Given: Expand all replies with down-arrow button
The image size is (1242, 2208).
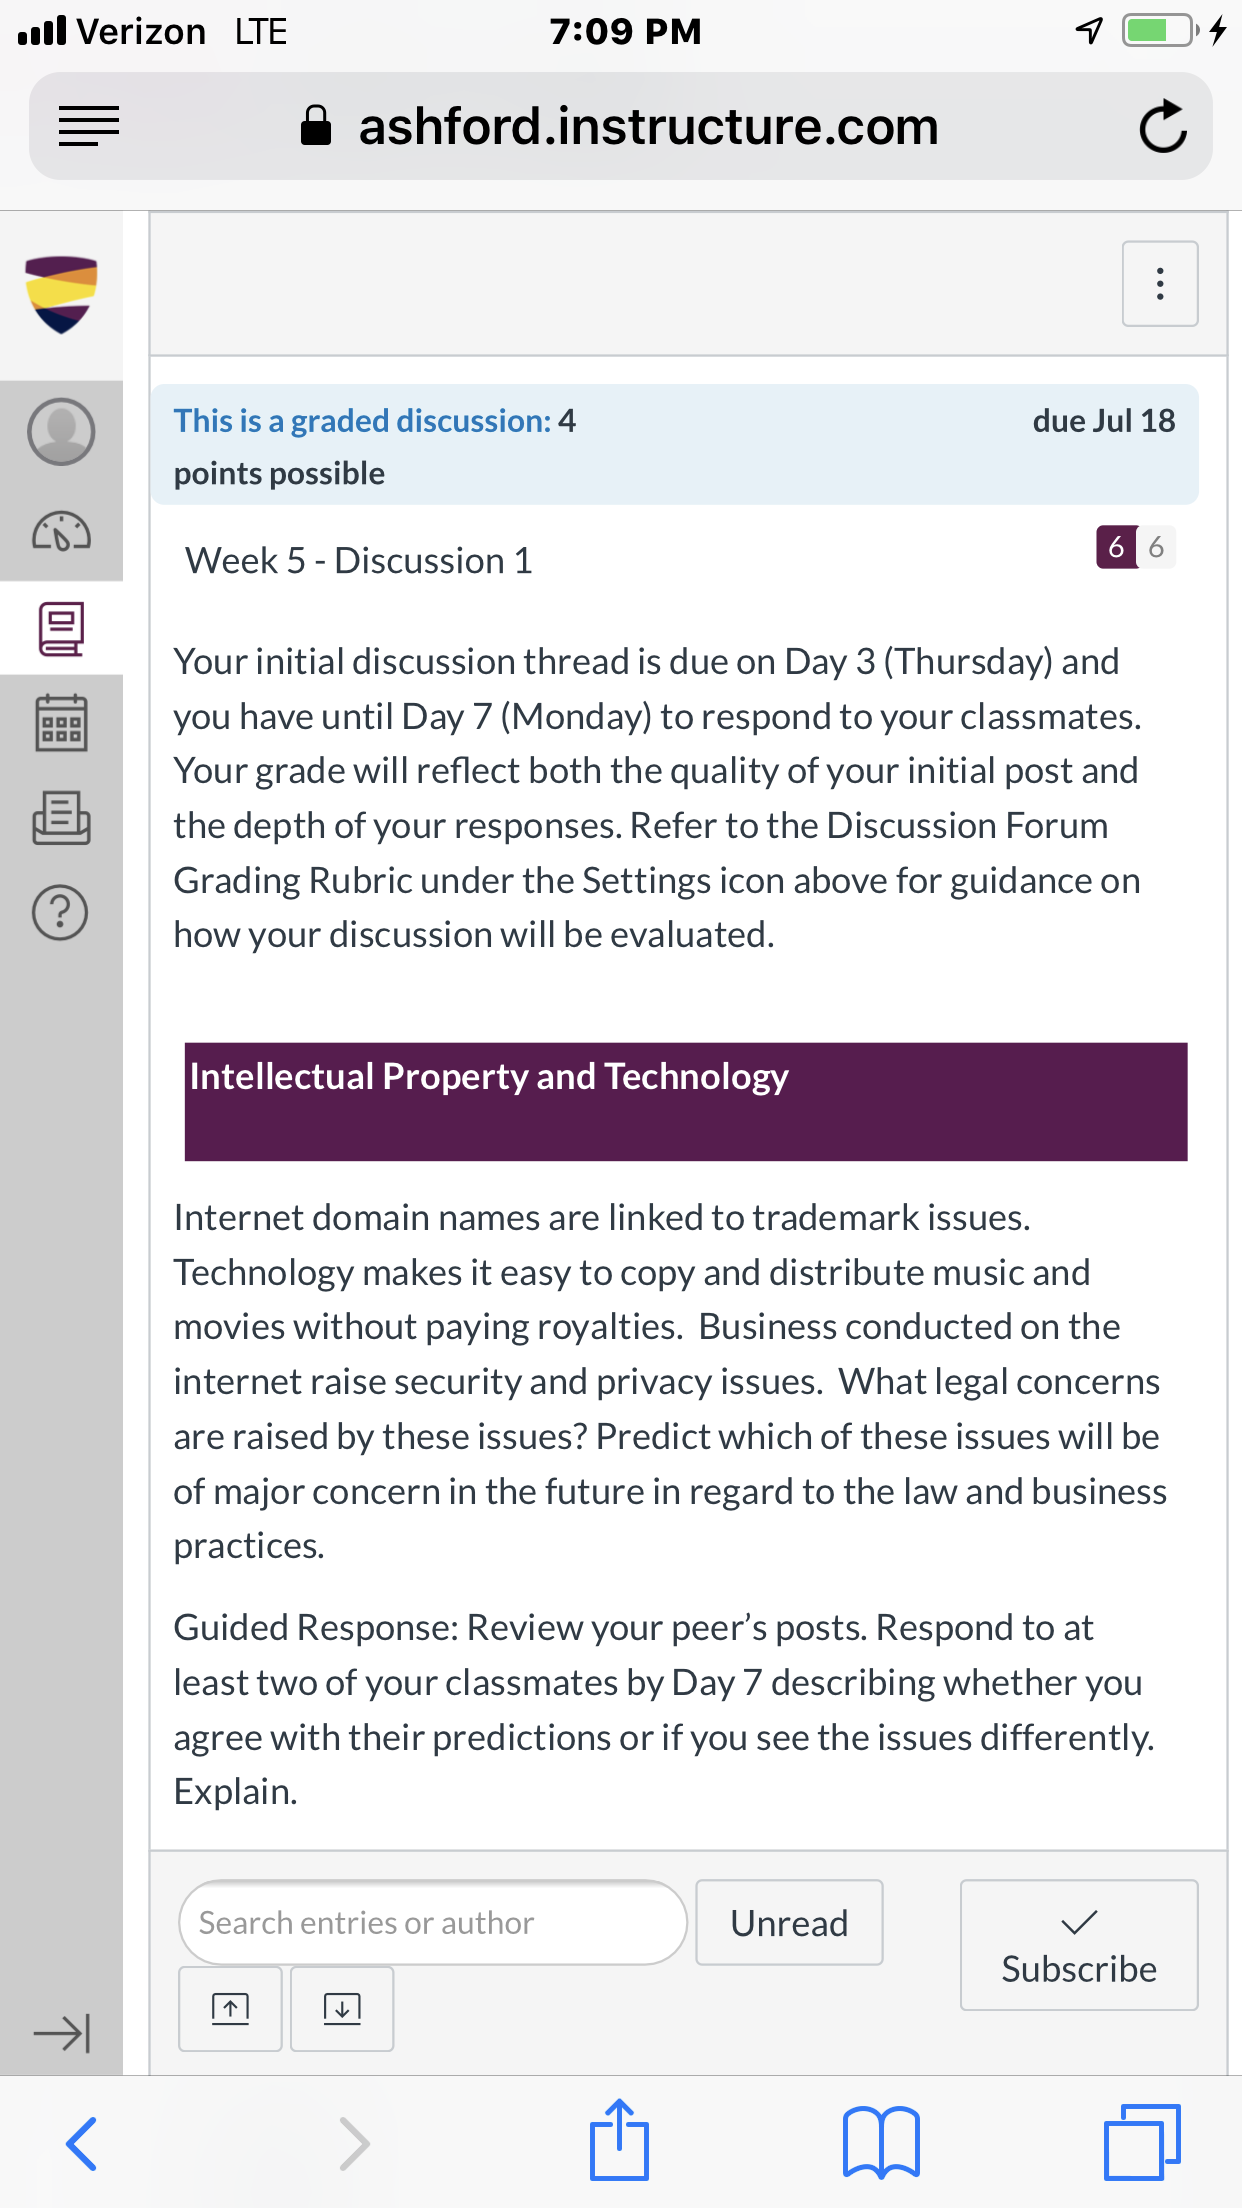Looking at the screenshot, I should 342,2008.
